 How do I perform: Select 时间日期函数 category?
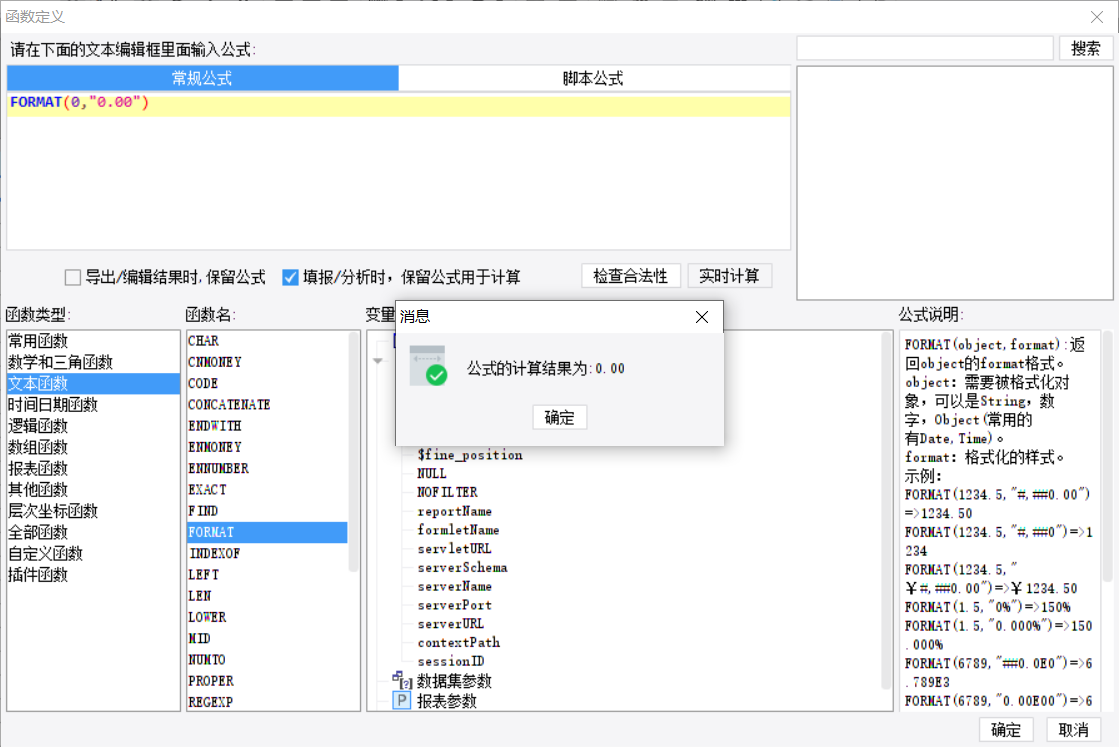93,405
